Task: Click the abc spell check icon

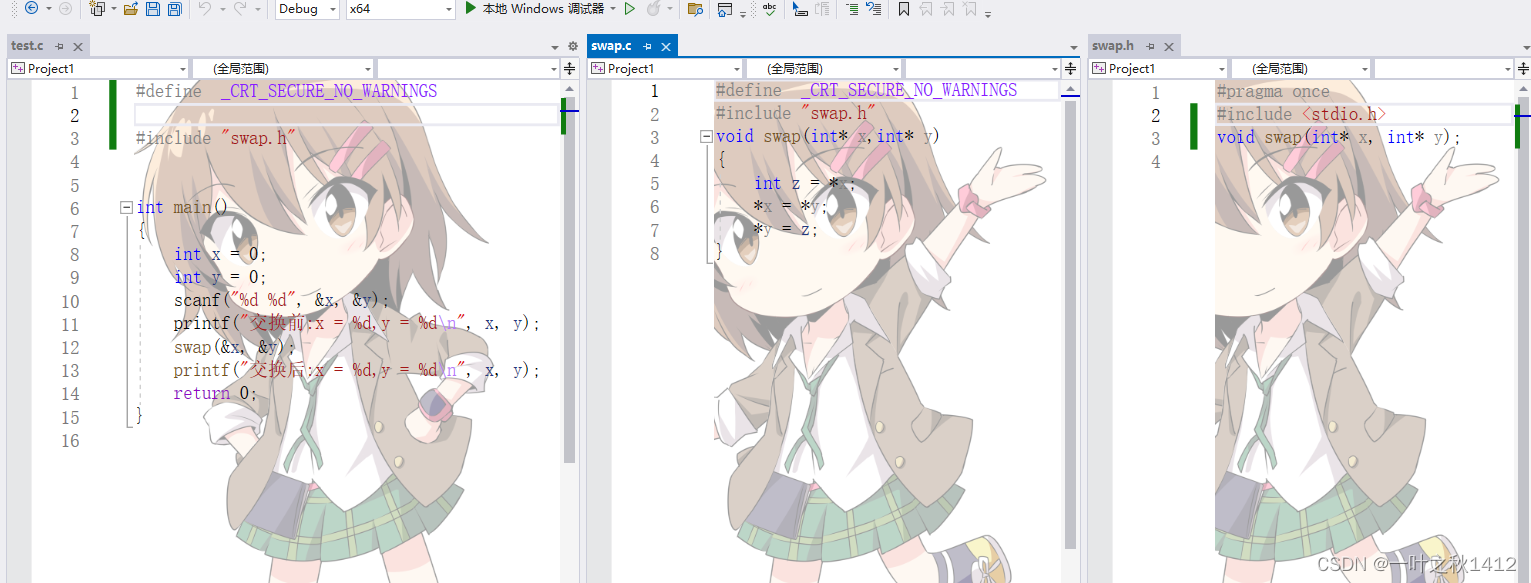Action: [769, 8]
